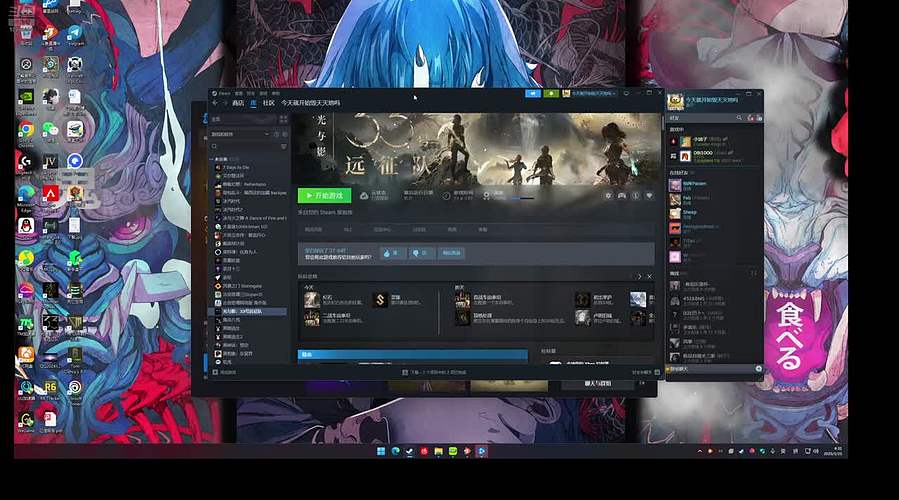Open the Windows Start button
The height and width of the screenshot is (500, 899).
pyautogui.click(x=381, y=451)
